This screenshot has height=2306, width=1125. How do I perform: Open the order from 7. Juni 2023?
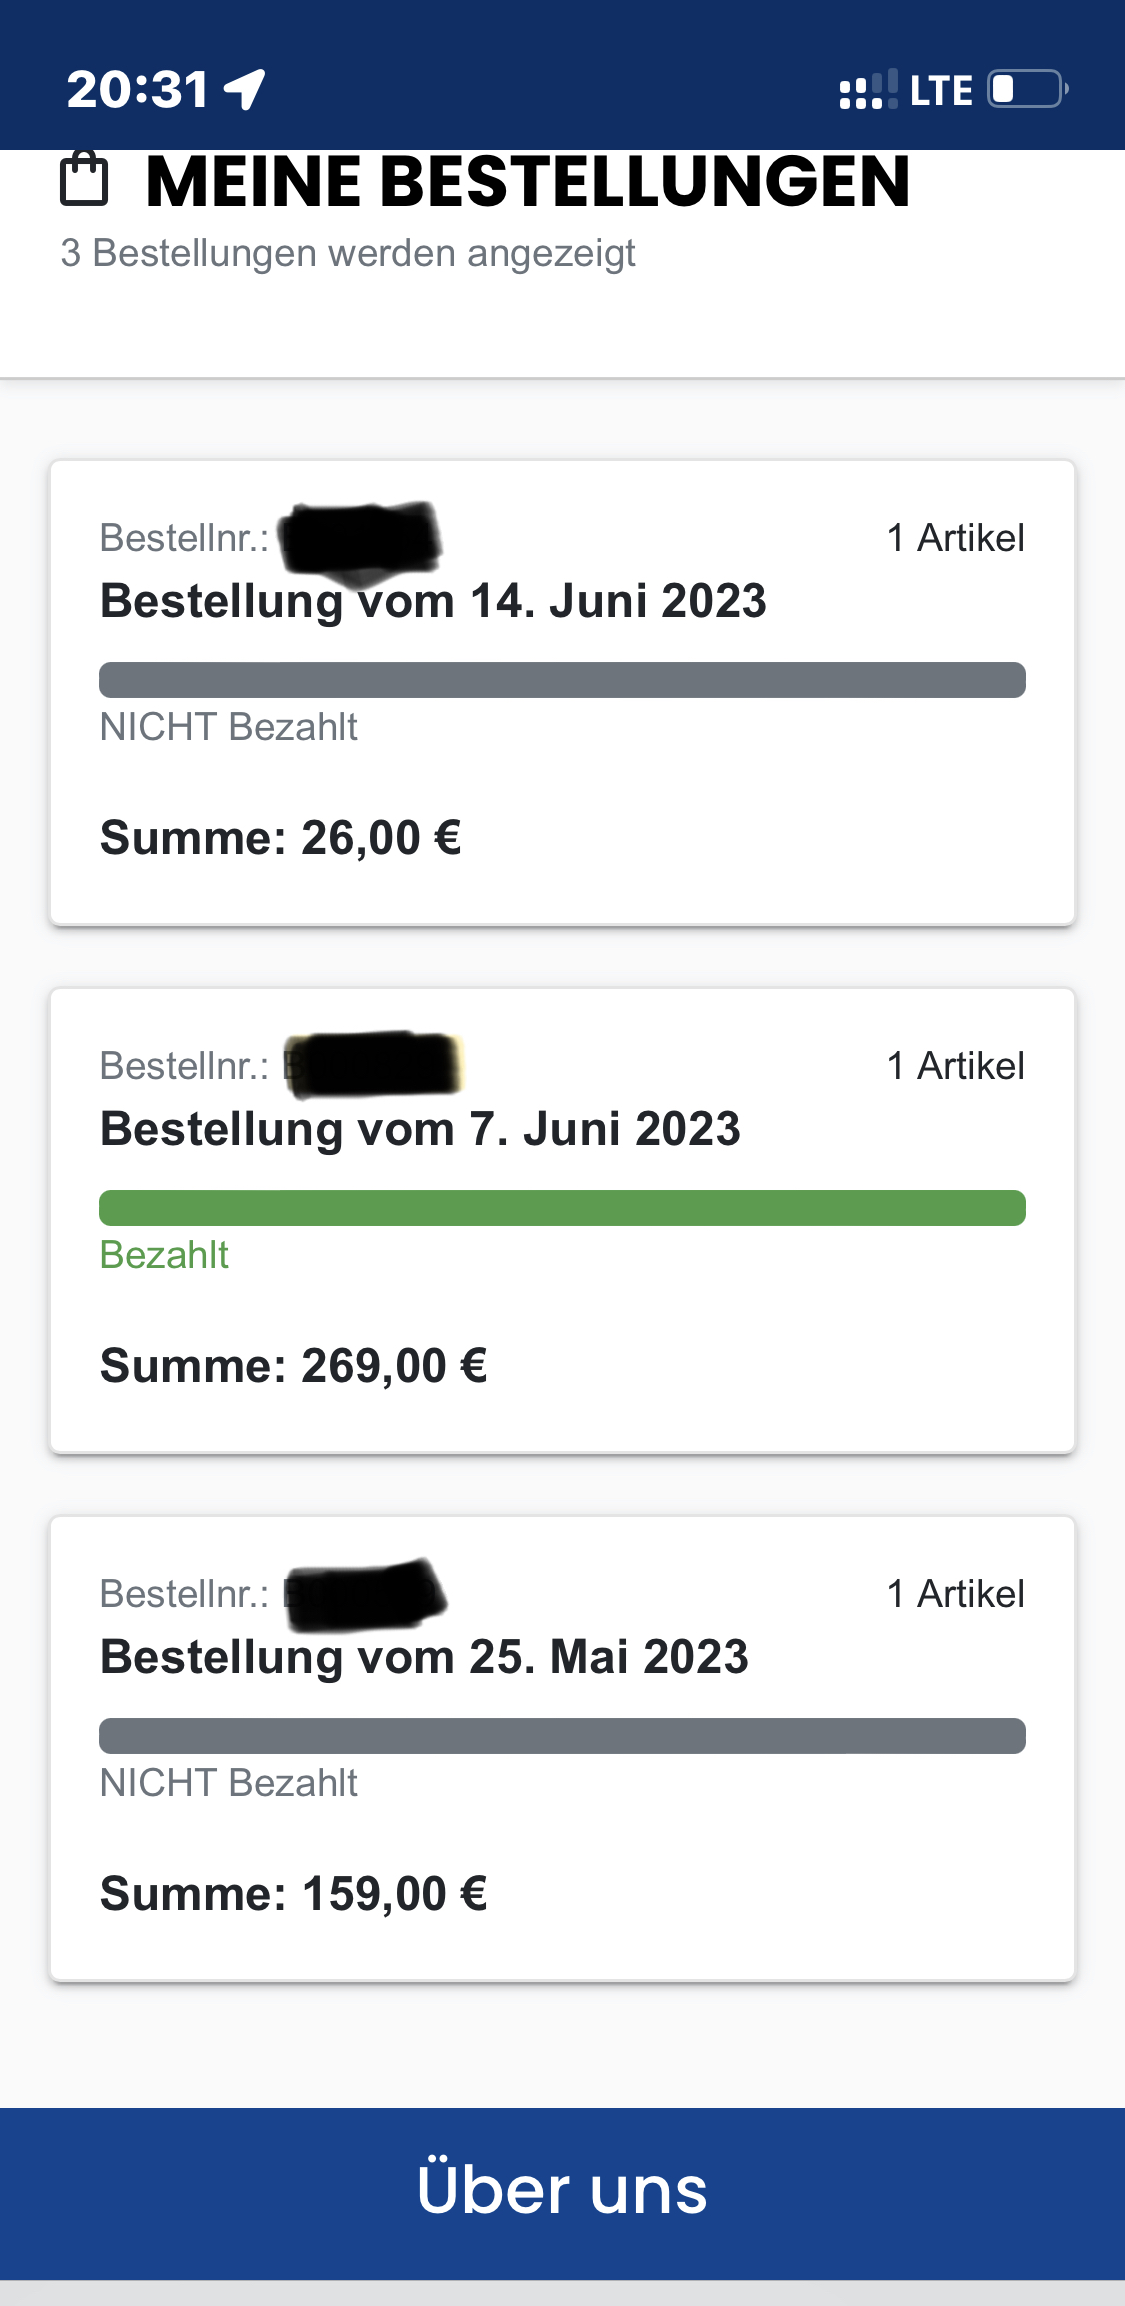point(420,1129)
